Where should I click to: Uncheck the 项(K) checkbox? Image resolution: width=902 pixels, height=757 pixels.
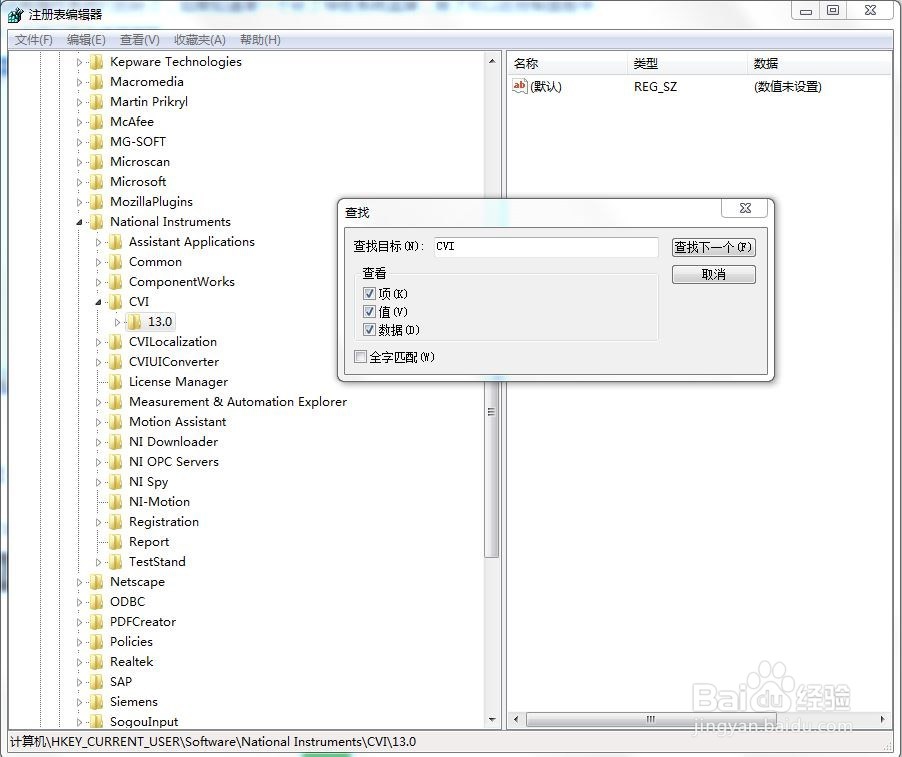369,294
